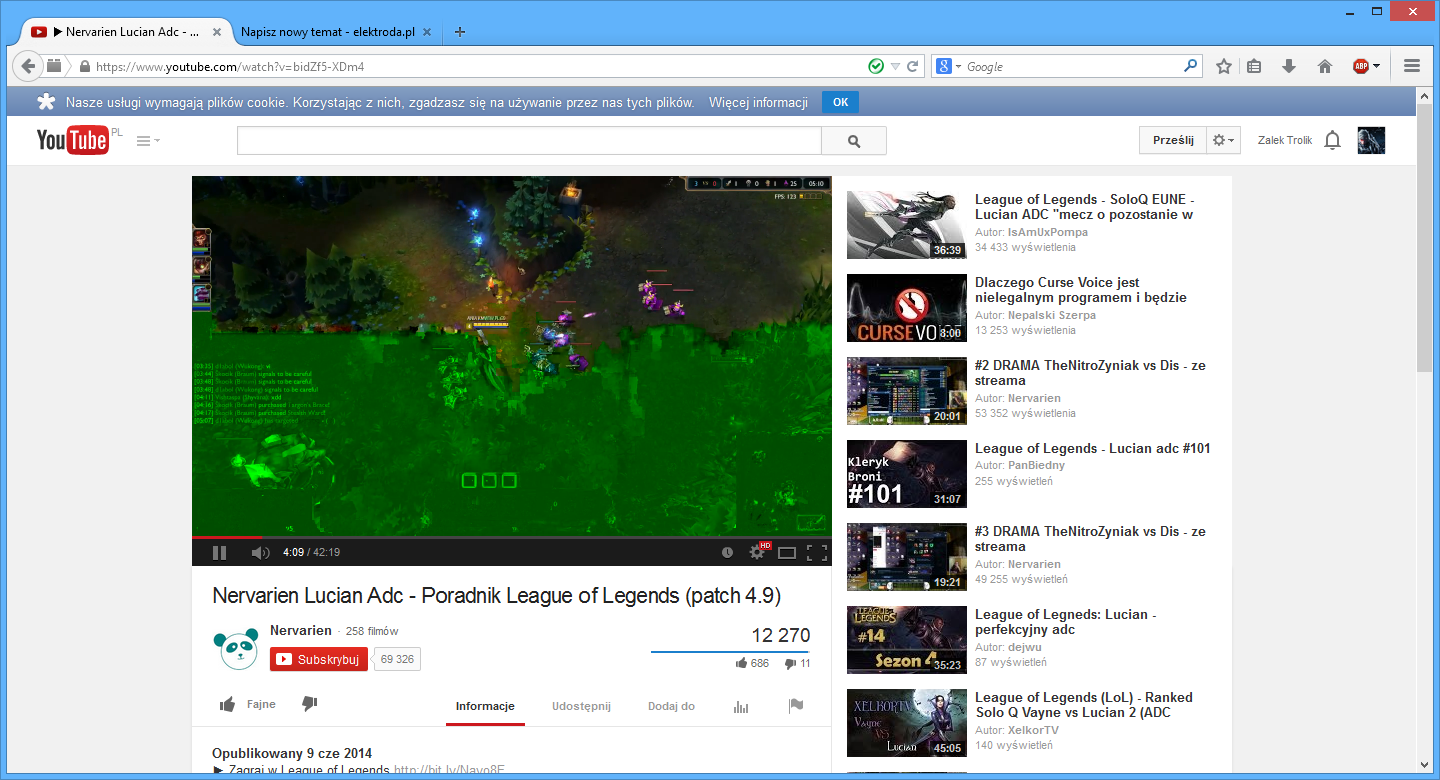1440x780 pixels.
Task: Open Firefox hamburger menu
Action: click(x=1412, y=66)
